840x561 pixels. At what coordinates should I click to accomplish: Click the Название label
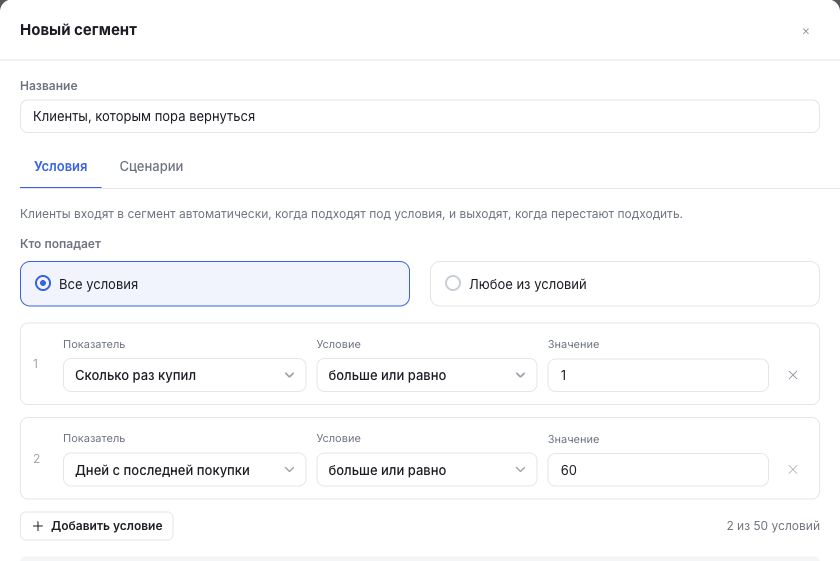pos(49,86)
